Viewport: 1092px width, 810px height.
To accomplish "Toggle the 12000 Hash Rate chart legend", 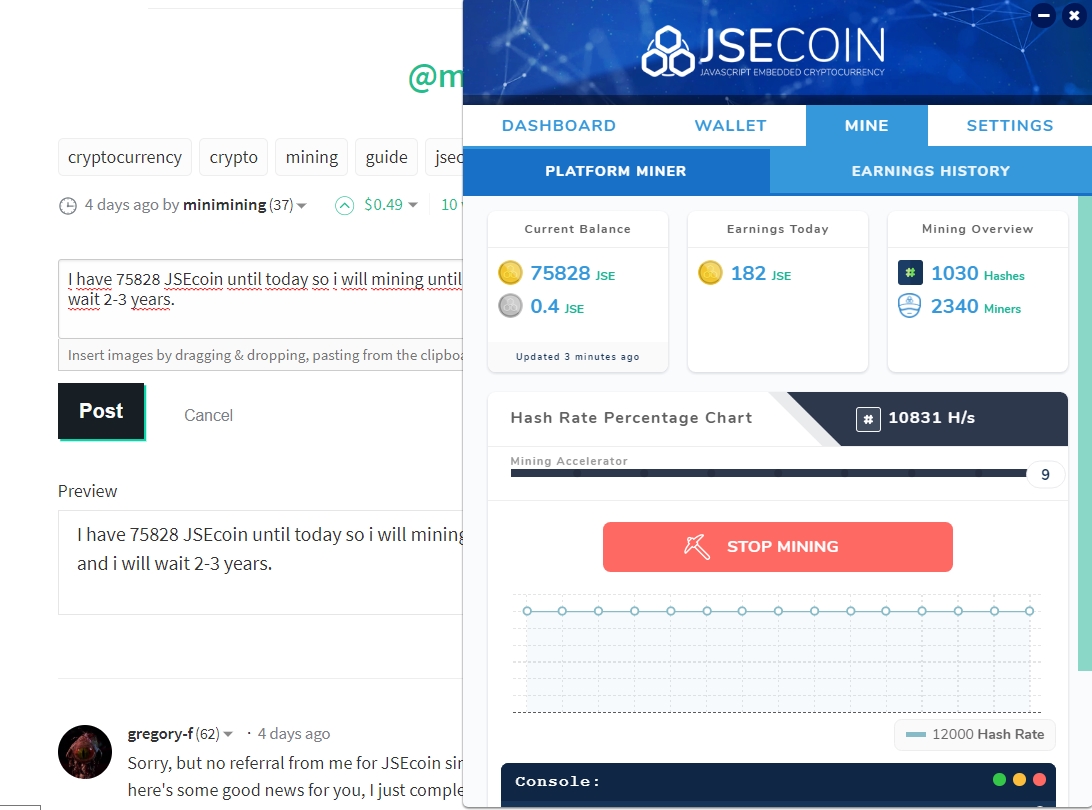I will click(x=975, y=734).
